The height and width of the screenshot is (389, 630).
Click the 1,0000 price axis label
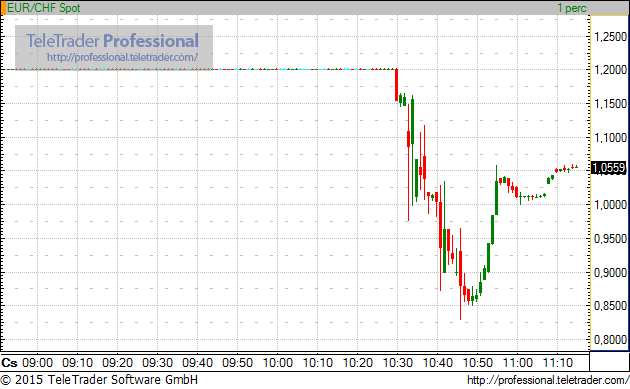tap(610, 205)
